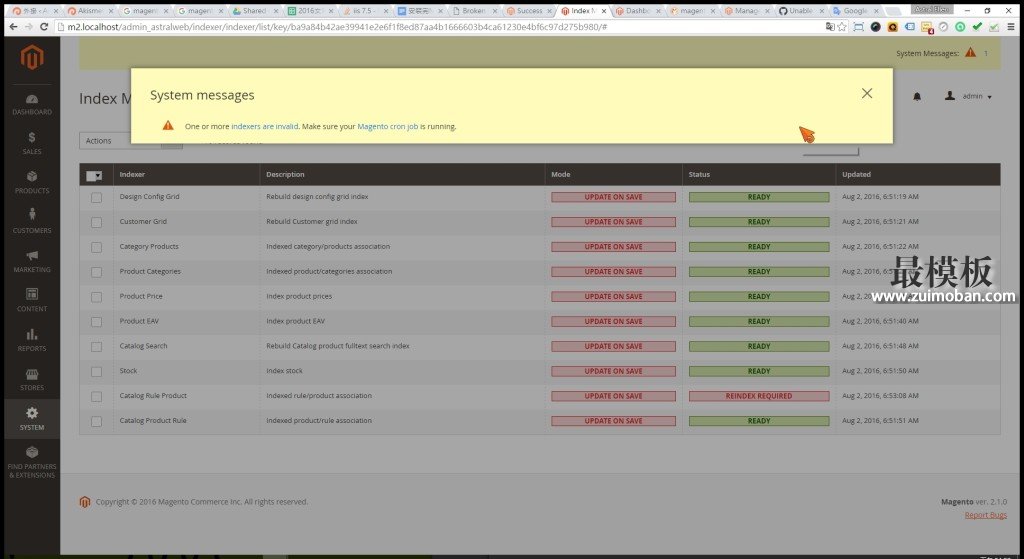Screen dimensions: 1024x559
Task: Open the Marketing sidebar menu
Action: [x=31, y=261]
